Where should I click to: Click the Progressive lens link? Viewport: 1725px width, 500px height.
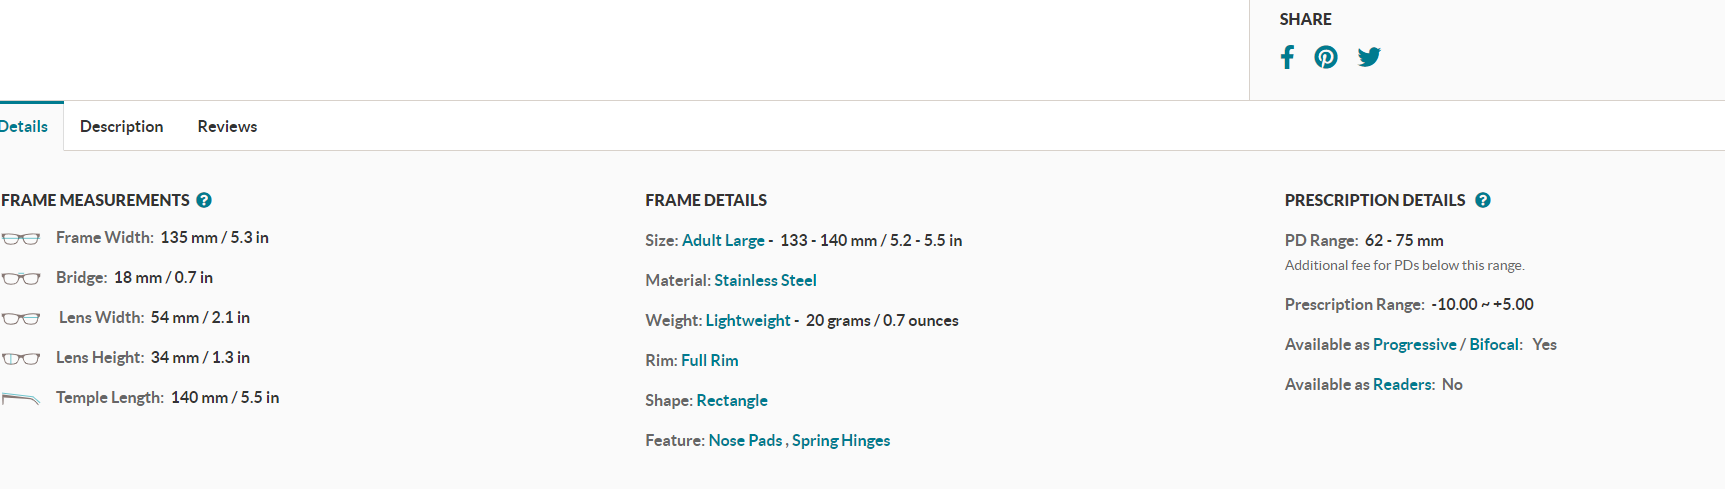(x=1414, y=344)
